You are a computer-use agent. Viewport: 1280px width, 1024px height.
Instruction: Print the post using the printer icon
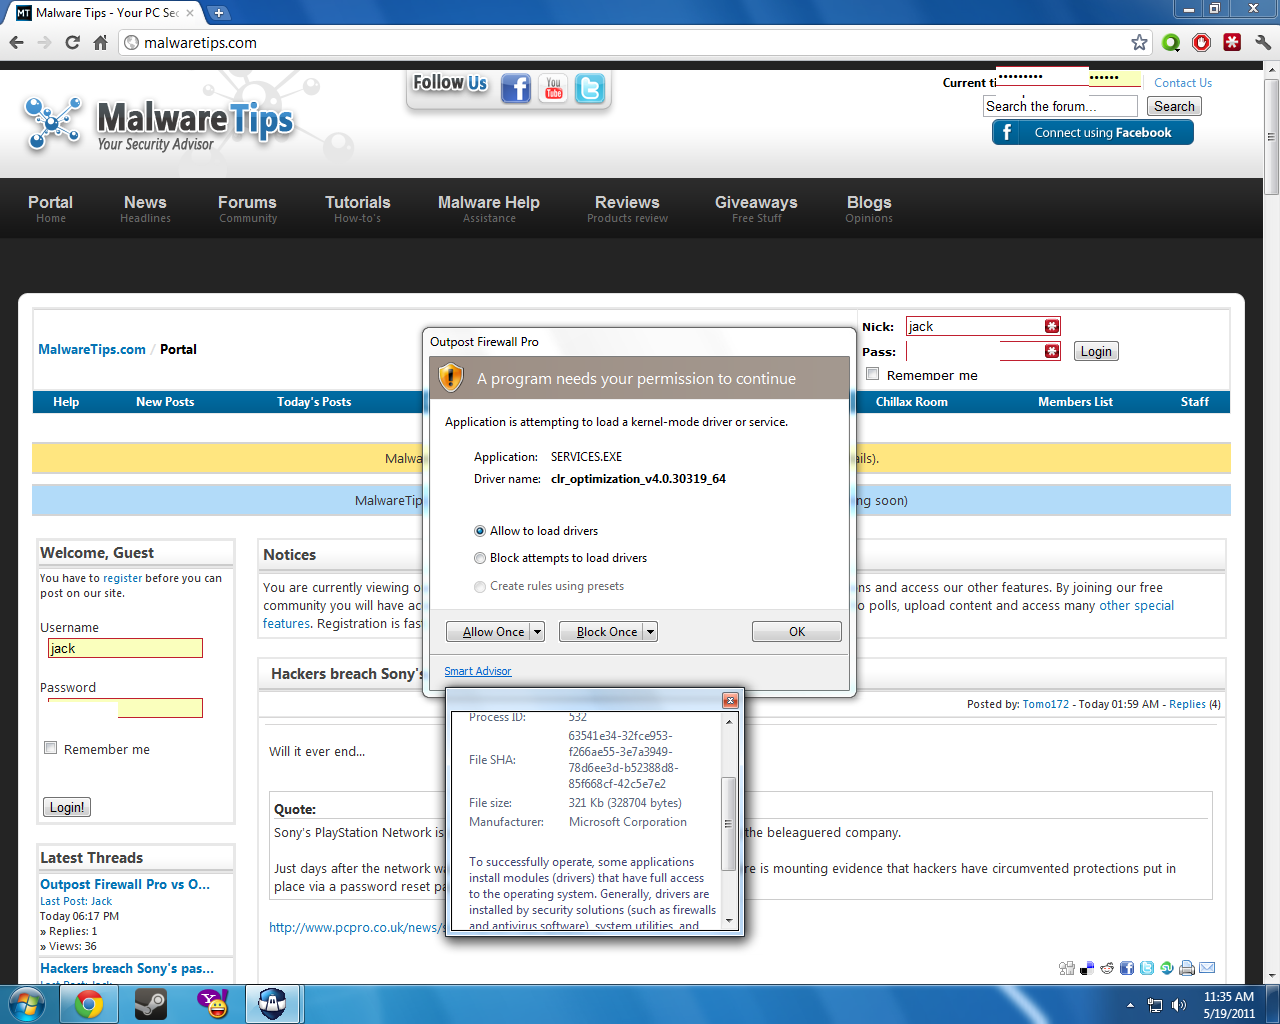(x=1187, y=968)
